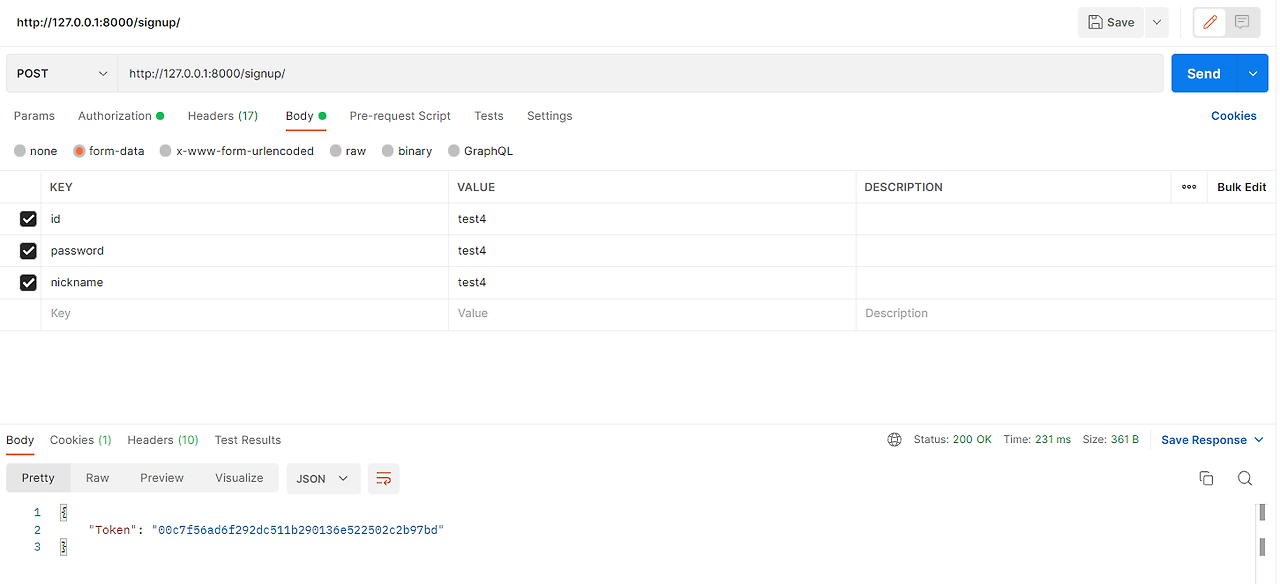Open the comments icon
Screen dimensions: 1280x584
coord(1242,22)
